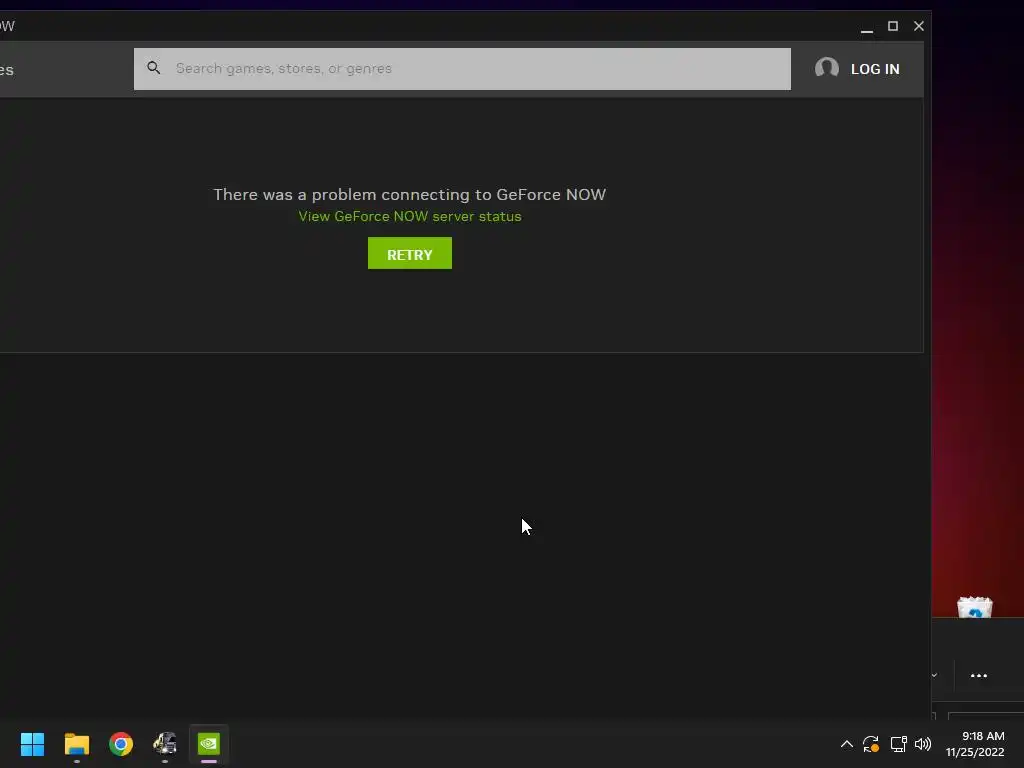The width and height of the screenshot is (1024, 768).
Task: Close the GeForce NOW window
Action: [x=919, y=26]
